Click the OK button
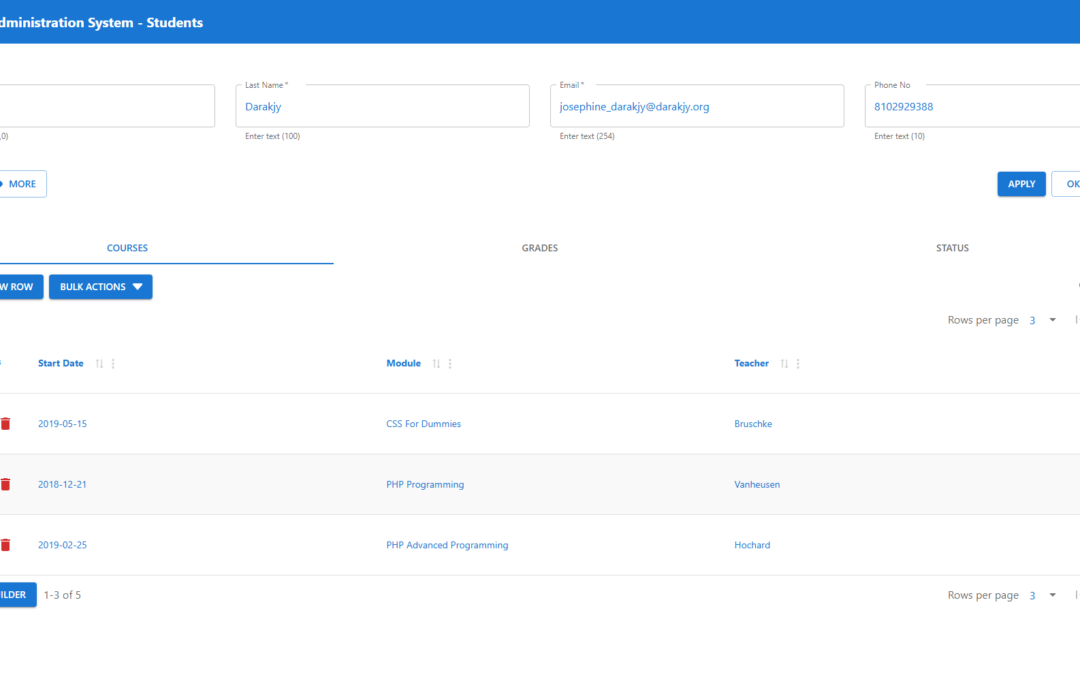The image size is (1080, 675). [1066, 184]
